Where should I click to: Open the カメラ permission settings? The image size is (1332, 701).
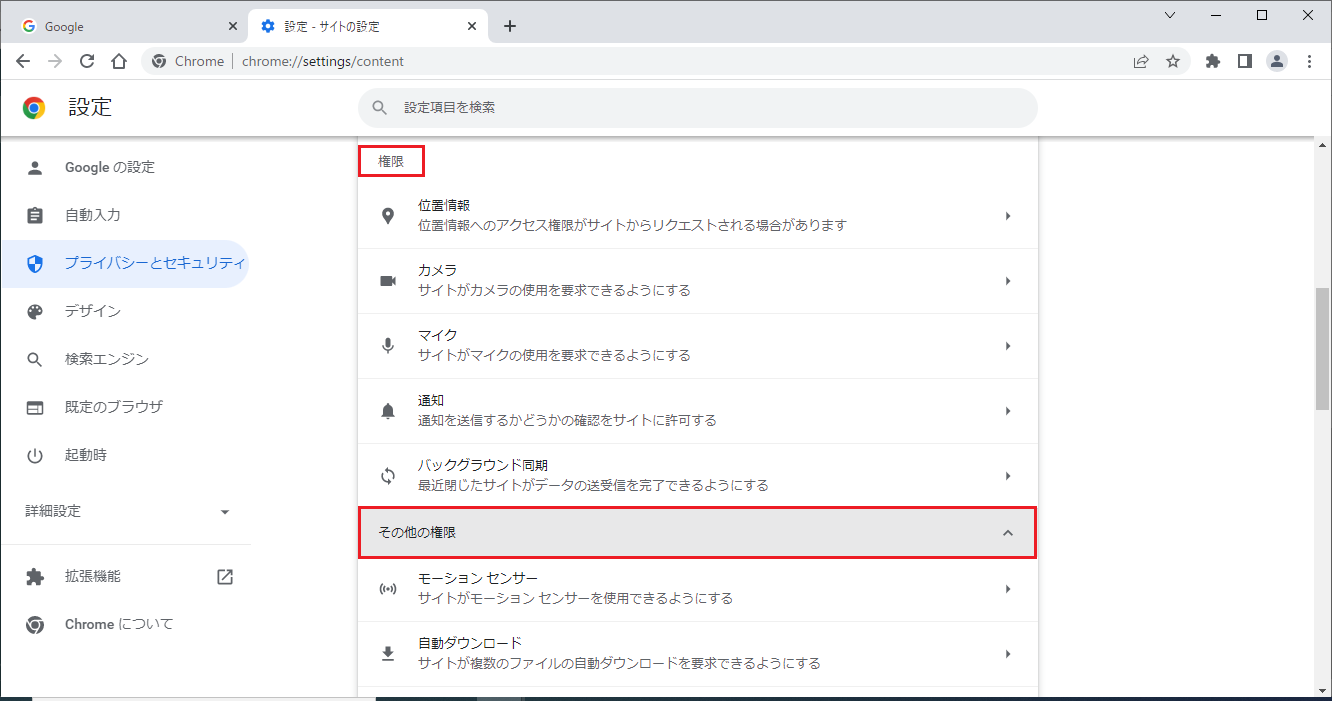[697, 281]
